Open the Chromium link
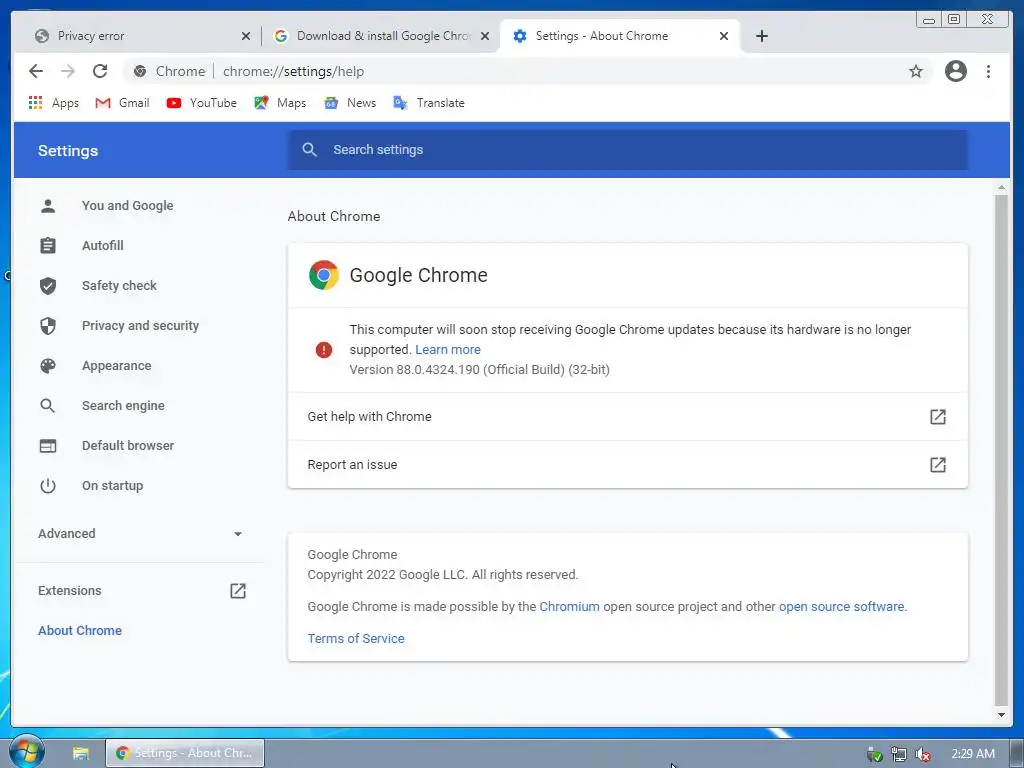This screenshot has height=768, width=1024. pyautogui.click(x=569, y=606)
